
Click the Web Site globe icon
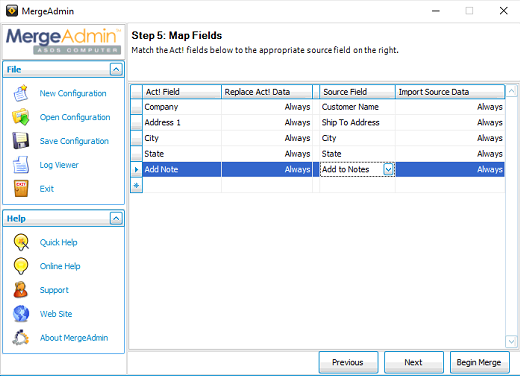point(21,314)
